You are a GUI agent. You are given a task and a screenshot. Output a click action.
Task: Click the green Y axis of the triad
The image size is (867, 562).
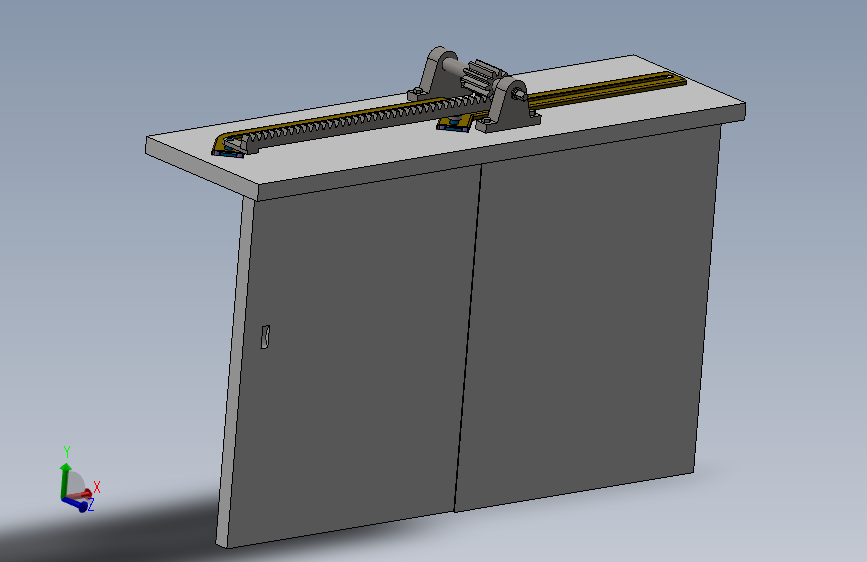coord(66,480)
